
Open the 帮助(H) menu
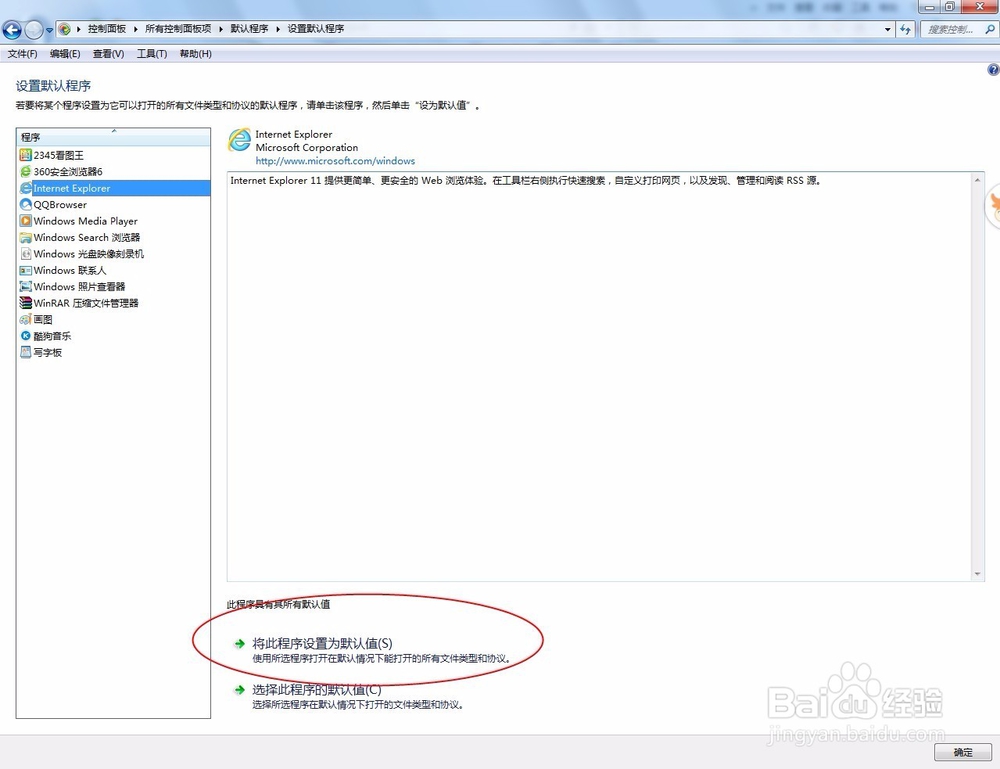click(x=195, y=54)
